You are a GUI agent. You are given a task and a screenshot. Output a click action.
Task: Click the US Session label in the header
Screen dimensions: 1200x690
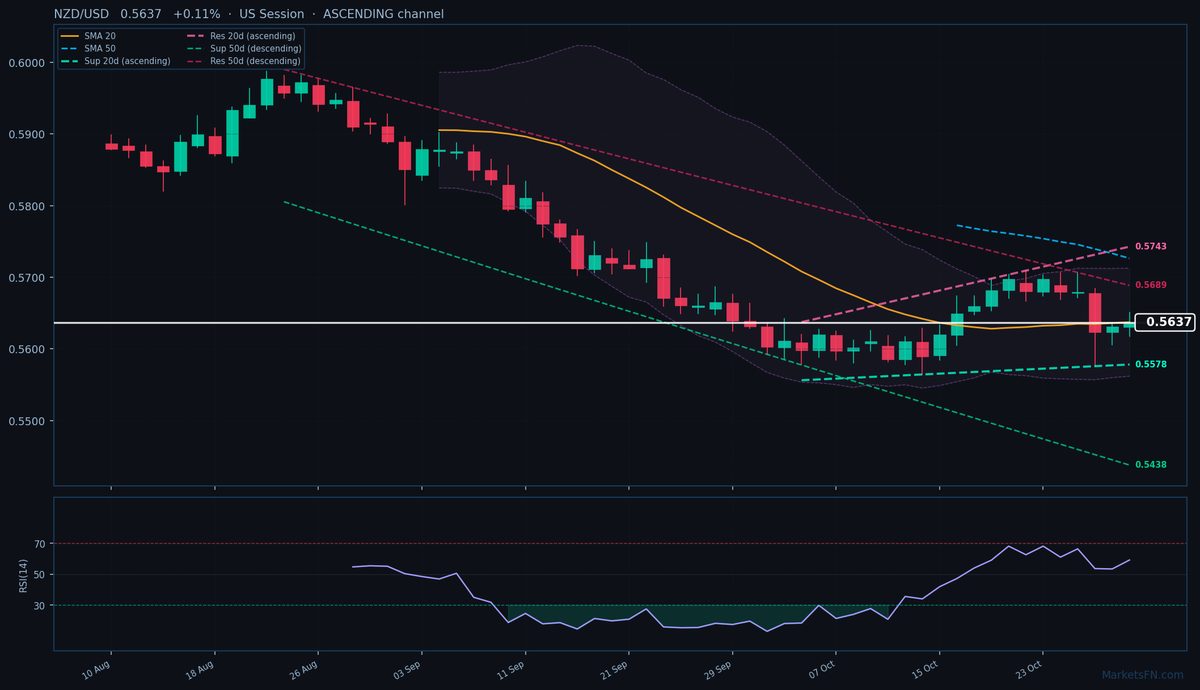coord(272,14)
